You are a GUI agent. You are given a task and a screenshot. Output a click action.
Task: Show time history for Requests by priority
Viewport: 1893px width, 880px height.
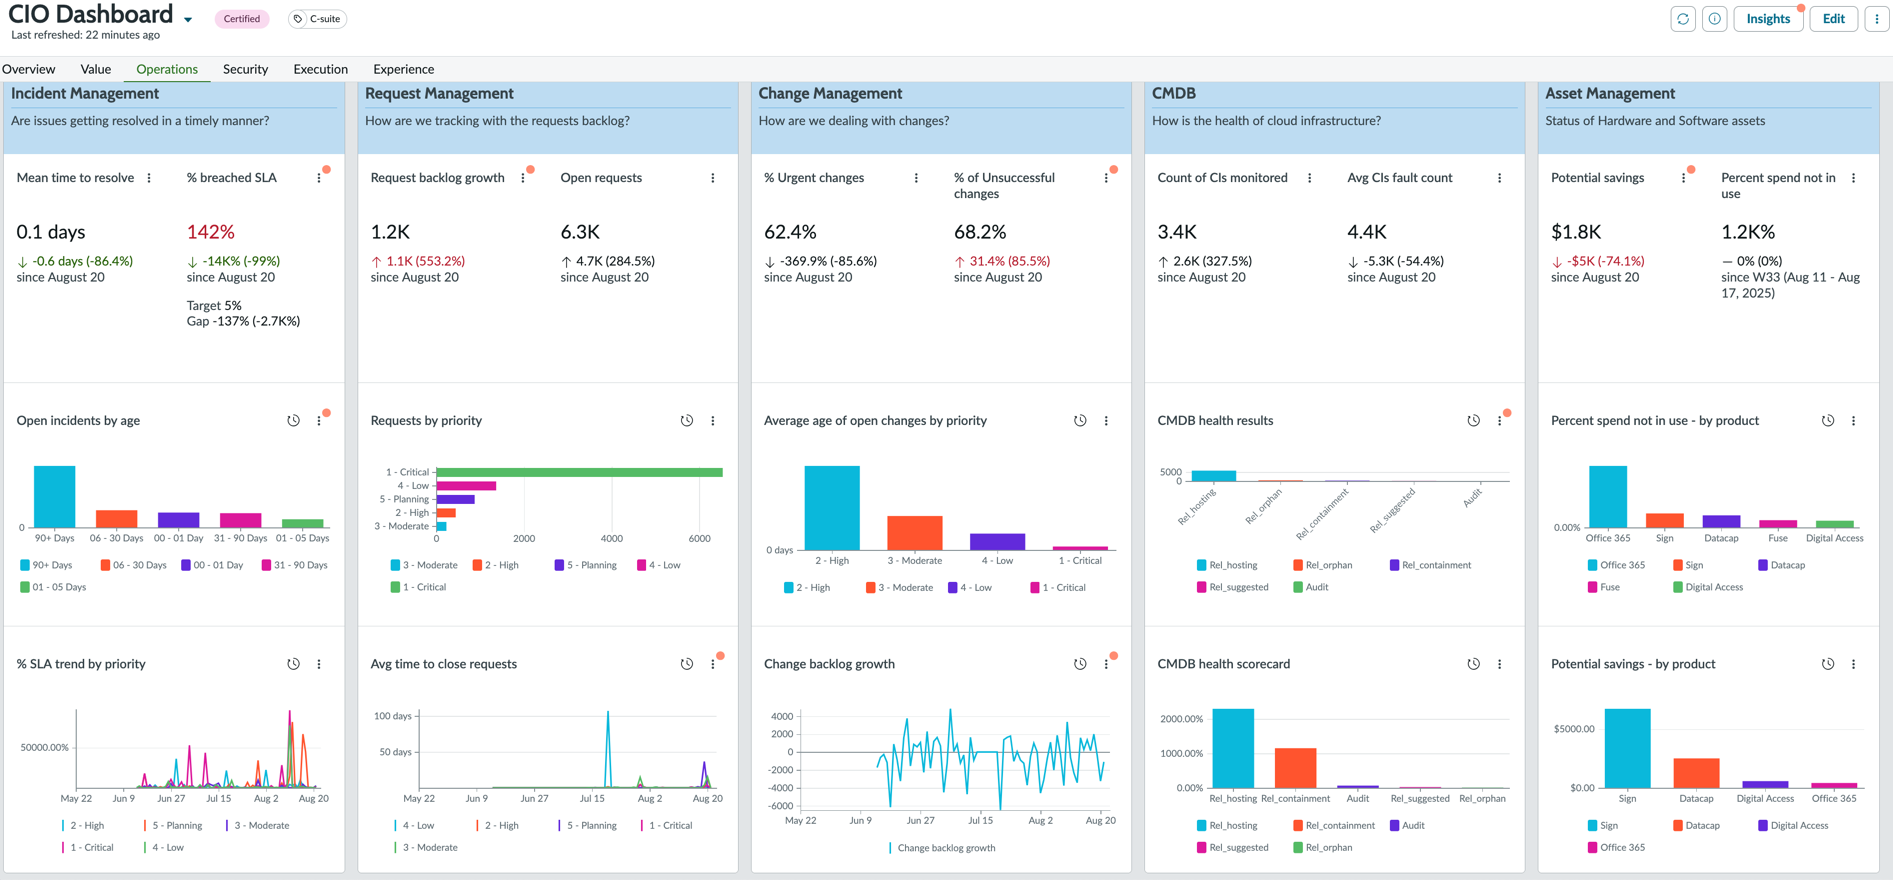click(687, 421)
